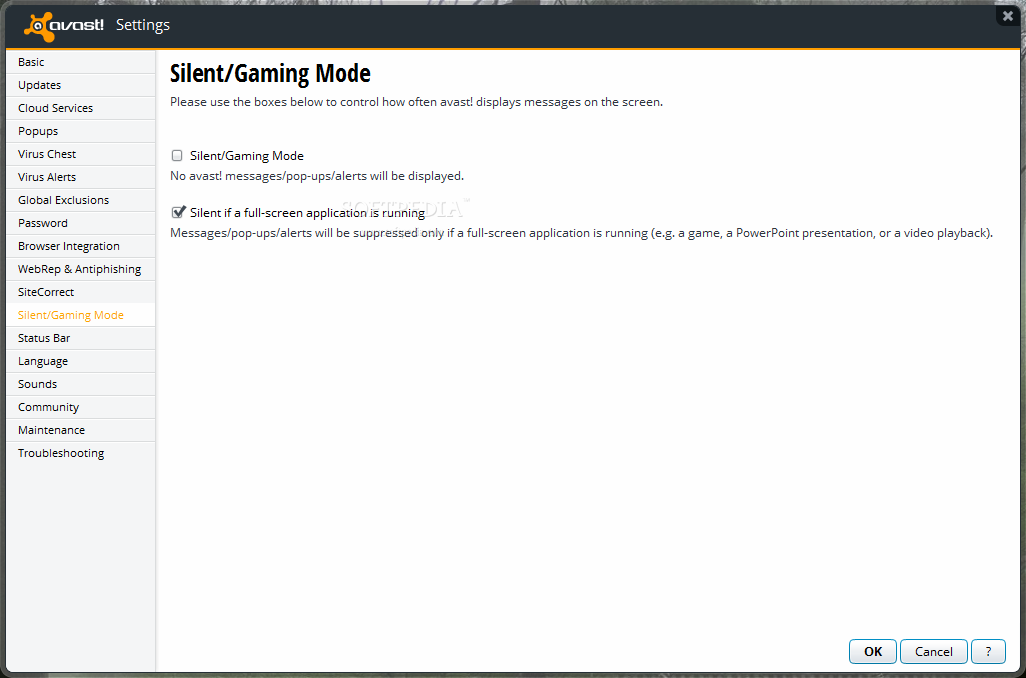Click 'No avast! messages/pop-ups/alerts will be displayed' text
The height and width of the screenshot is (678, 1026).
pos(317,176)
